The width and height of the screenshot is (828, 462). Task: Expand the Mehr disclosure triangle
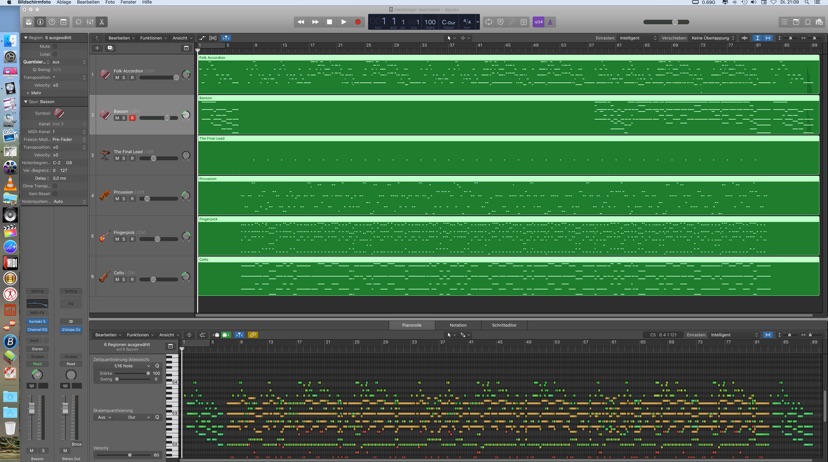click(28, 92)
